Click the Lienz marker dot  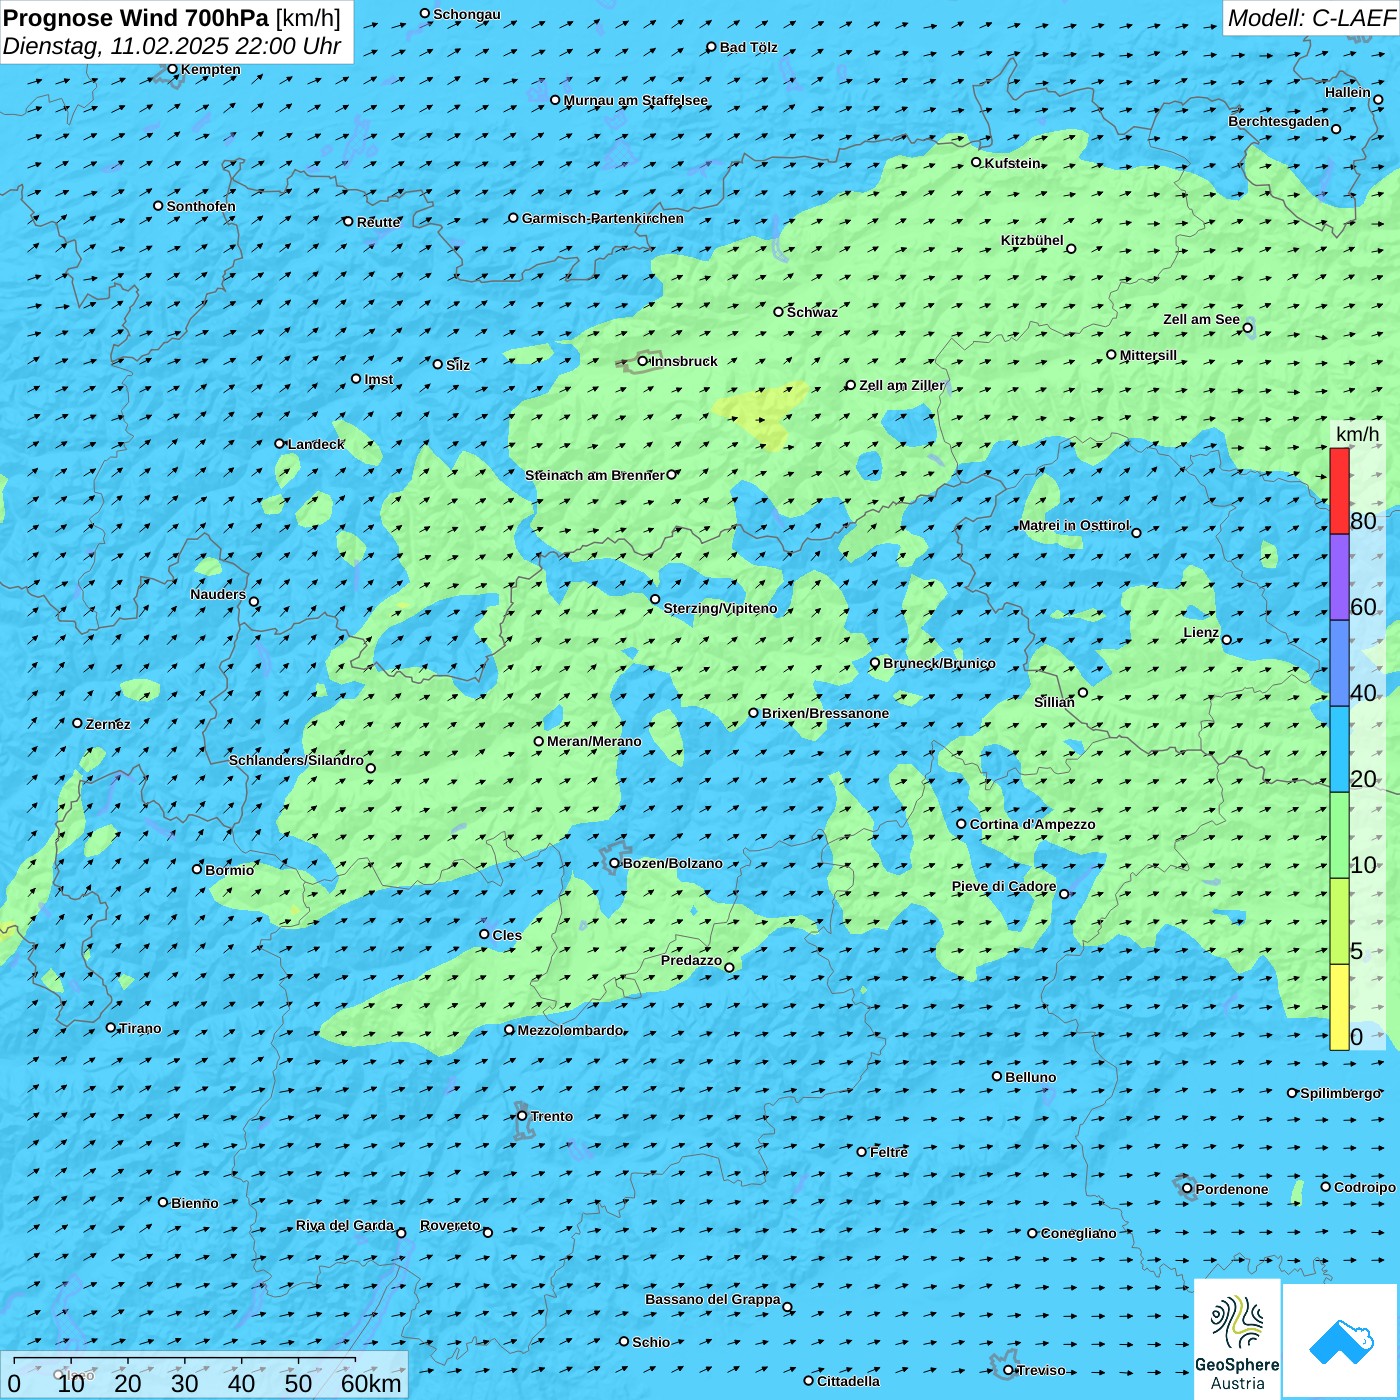pos(1227,640)
